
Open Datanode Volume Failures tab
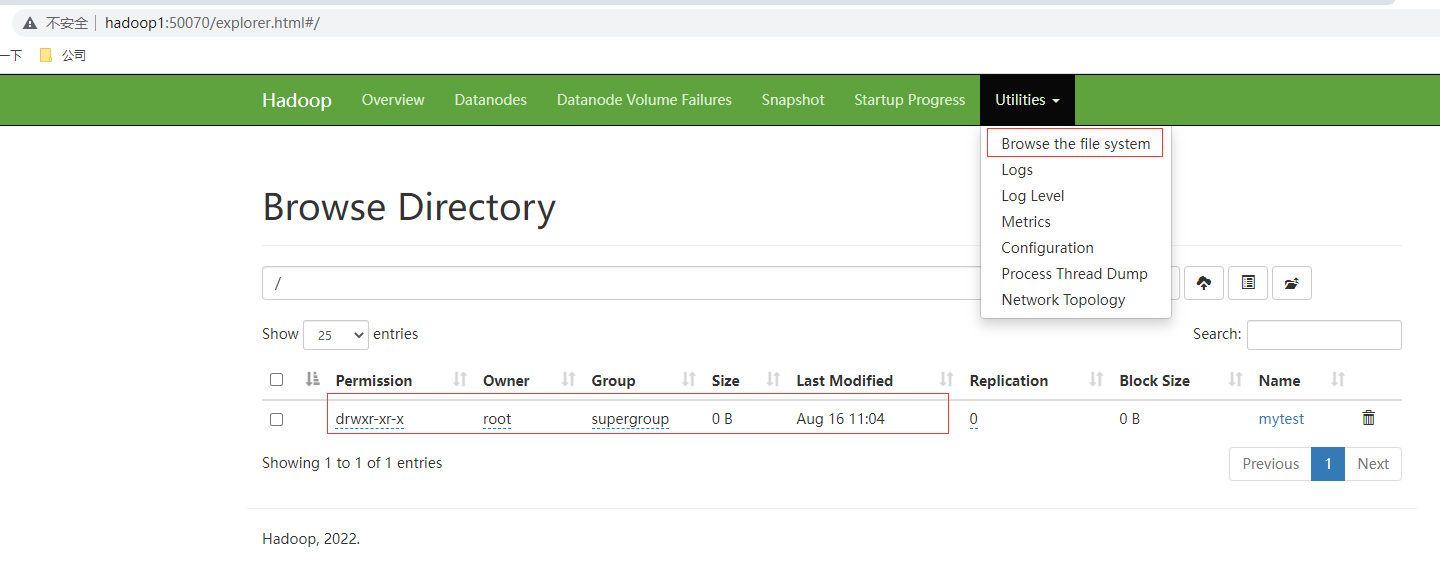click(x=644, y=100)
